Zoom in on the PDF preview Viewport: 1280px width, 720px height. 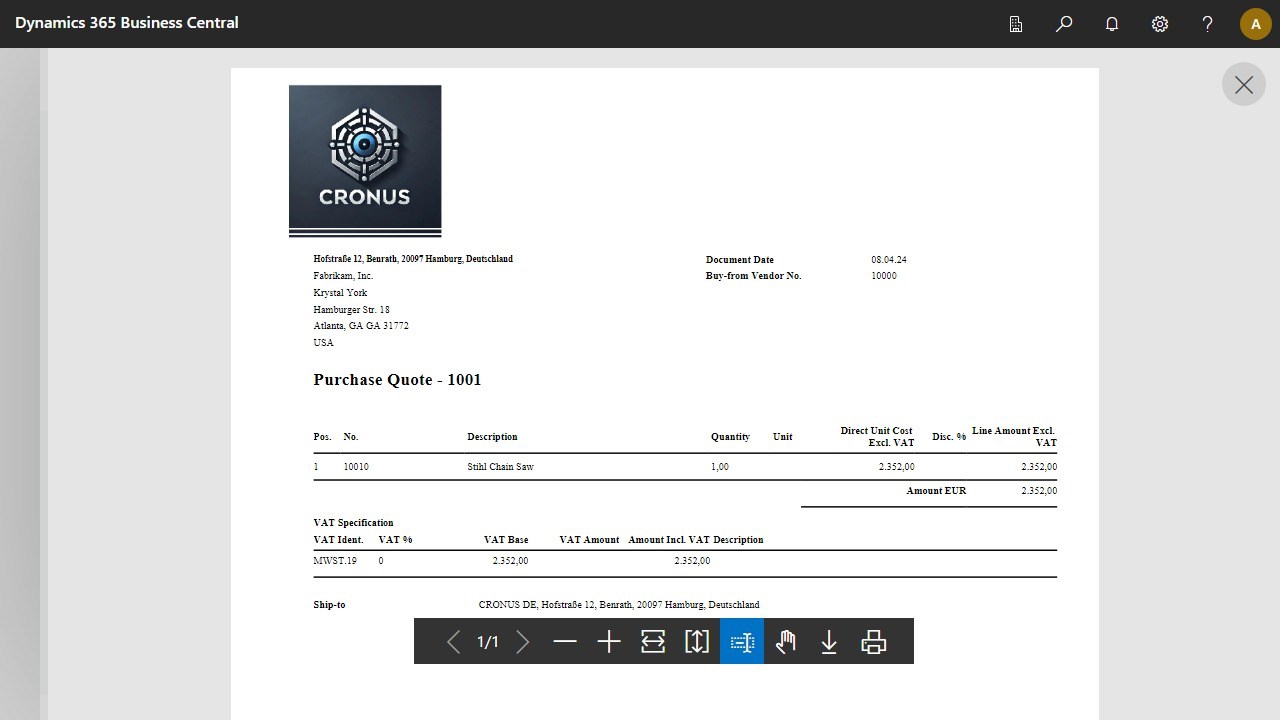(609, 641)
